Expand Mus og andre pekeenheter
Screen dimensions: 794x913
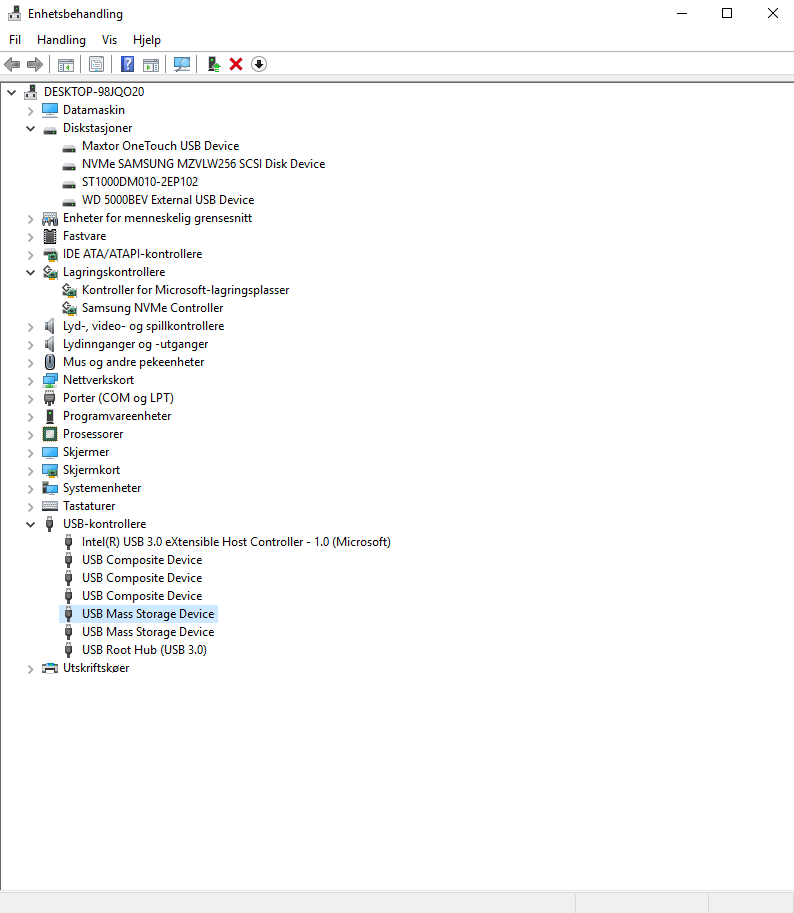30,362
